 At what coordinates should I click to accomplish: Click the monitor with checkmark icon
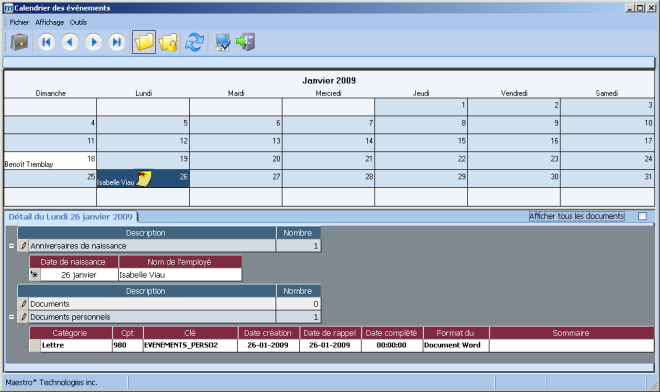(222, 42)
